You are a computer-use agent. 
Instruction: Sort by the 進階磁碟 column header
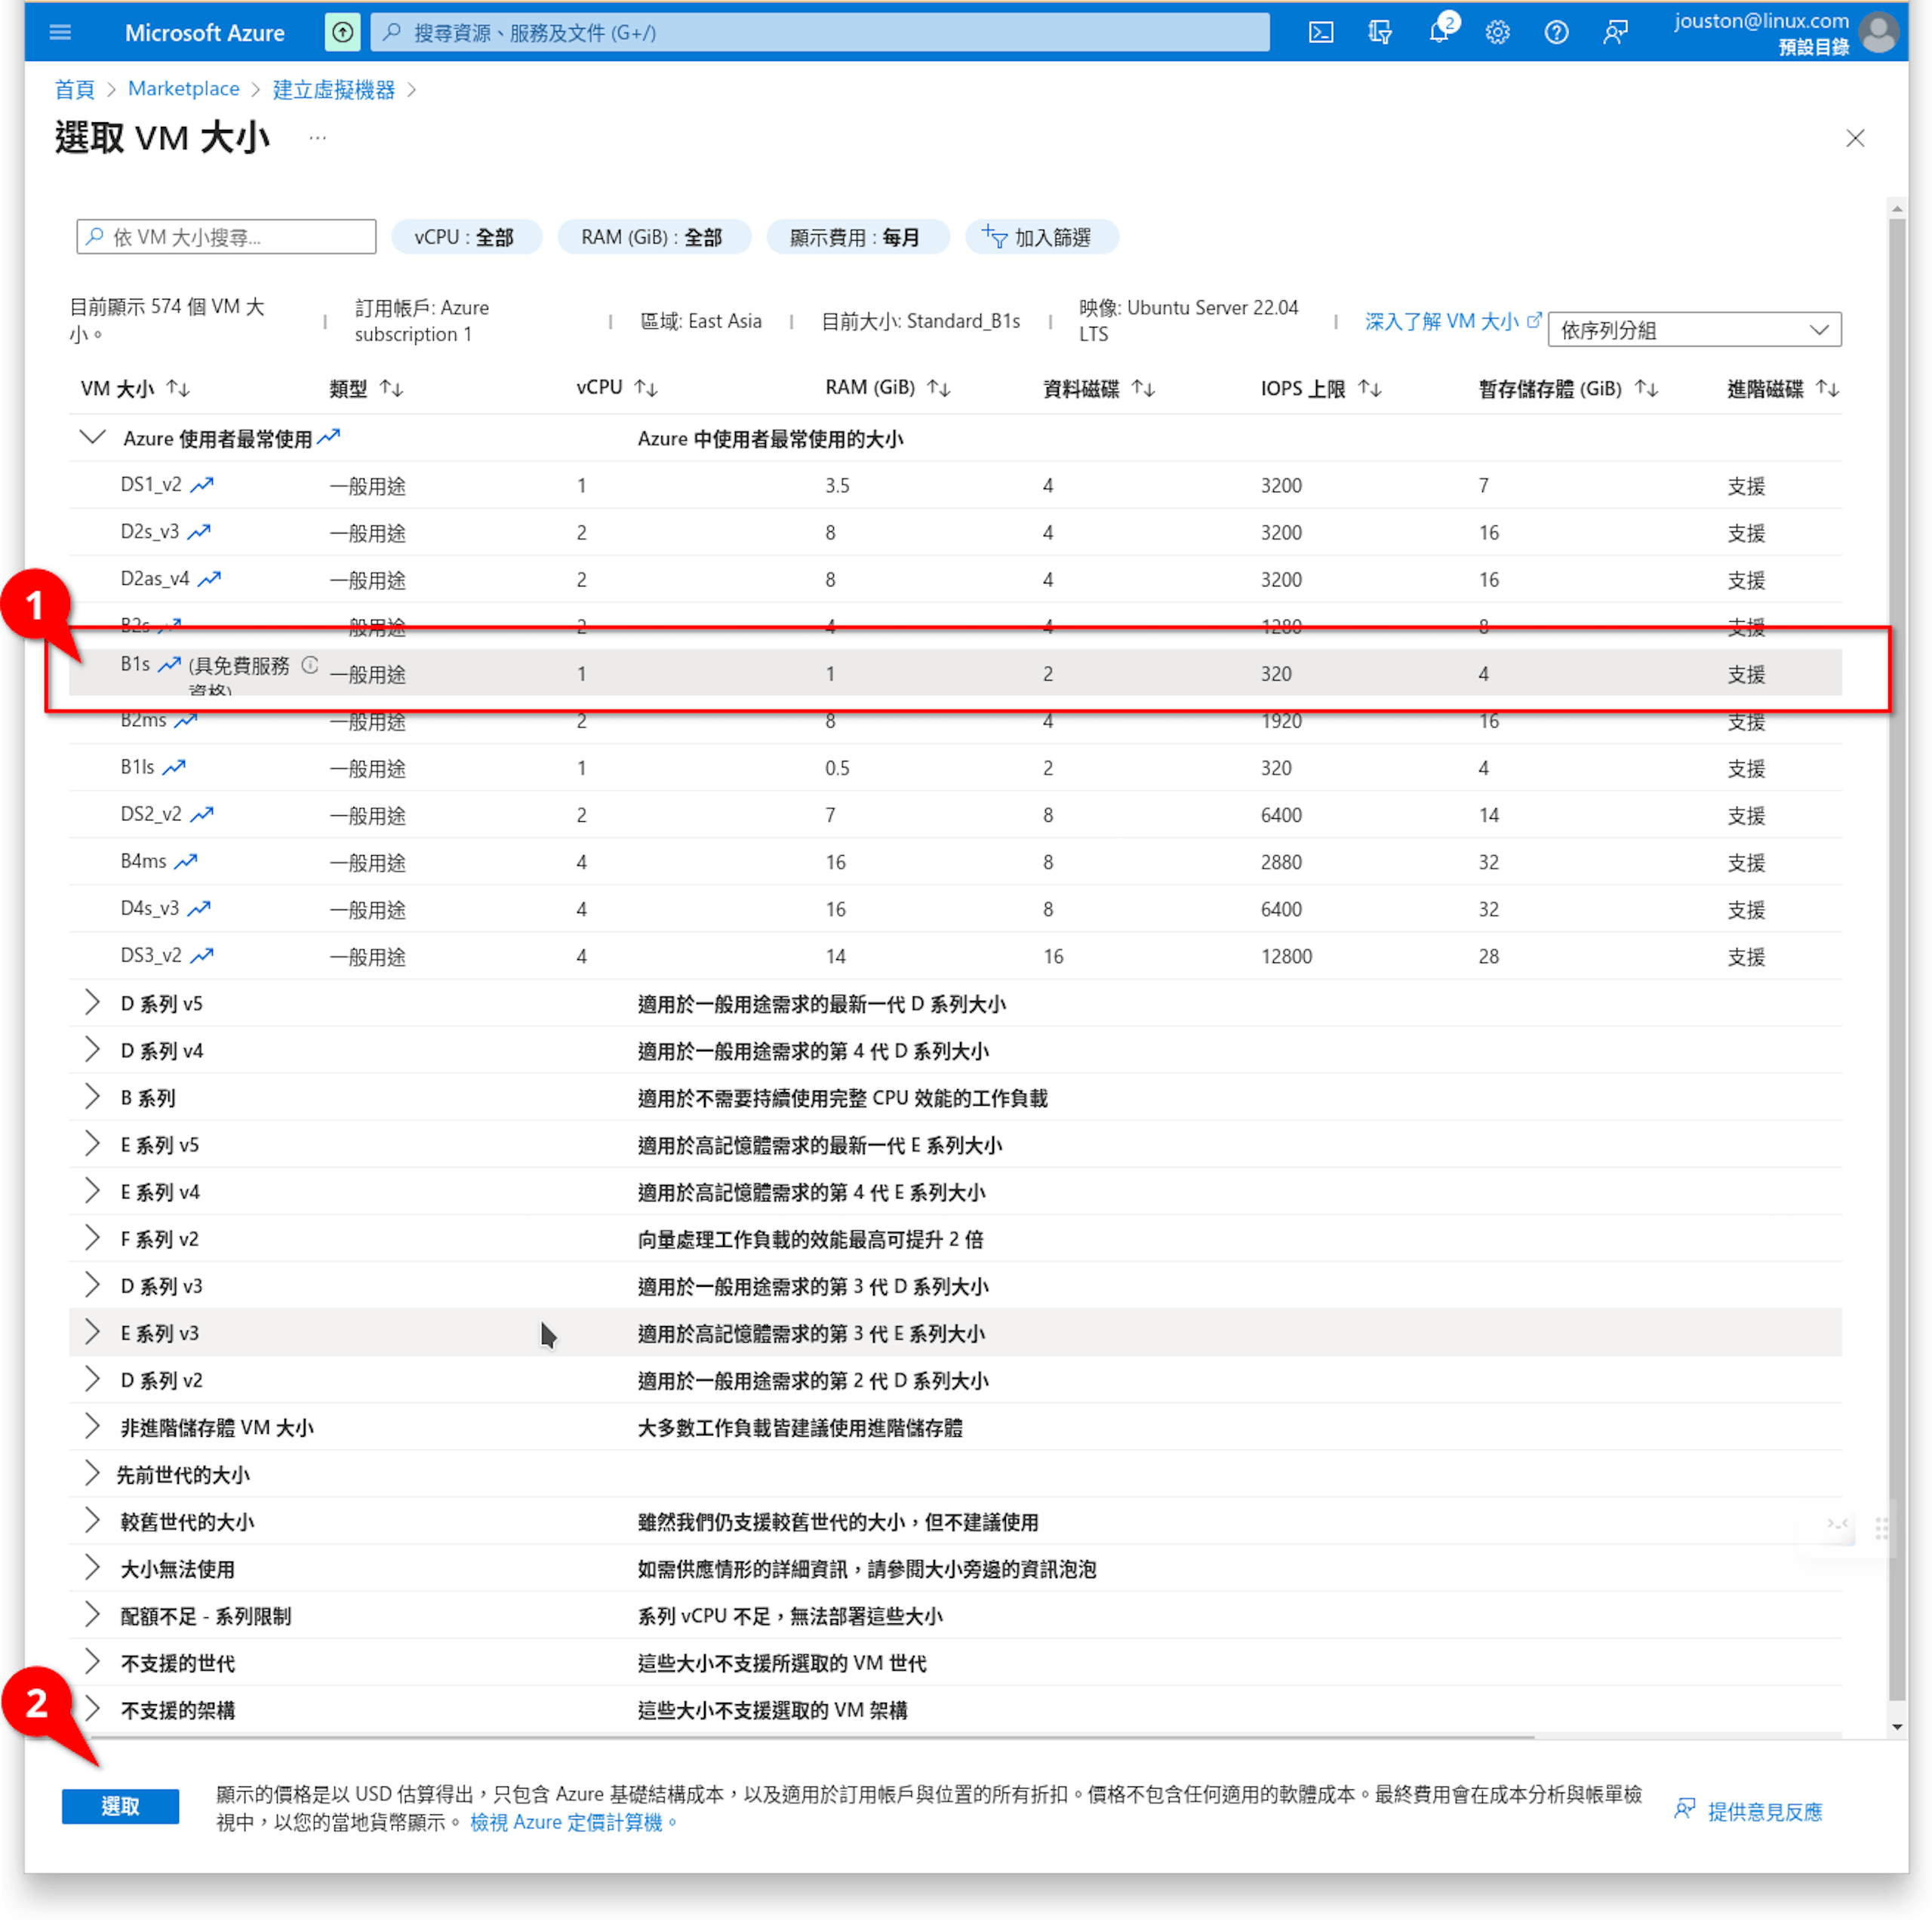(x=1782, y=388)
